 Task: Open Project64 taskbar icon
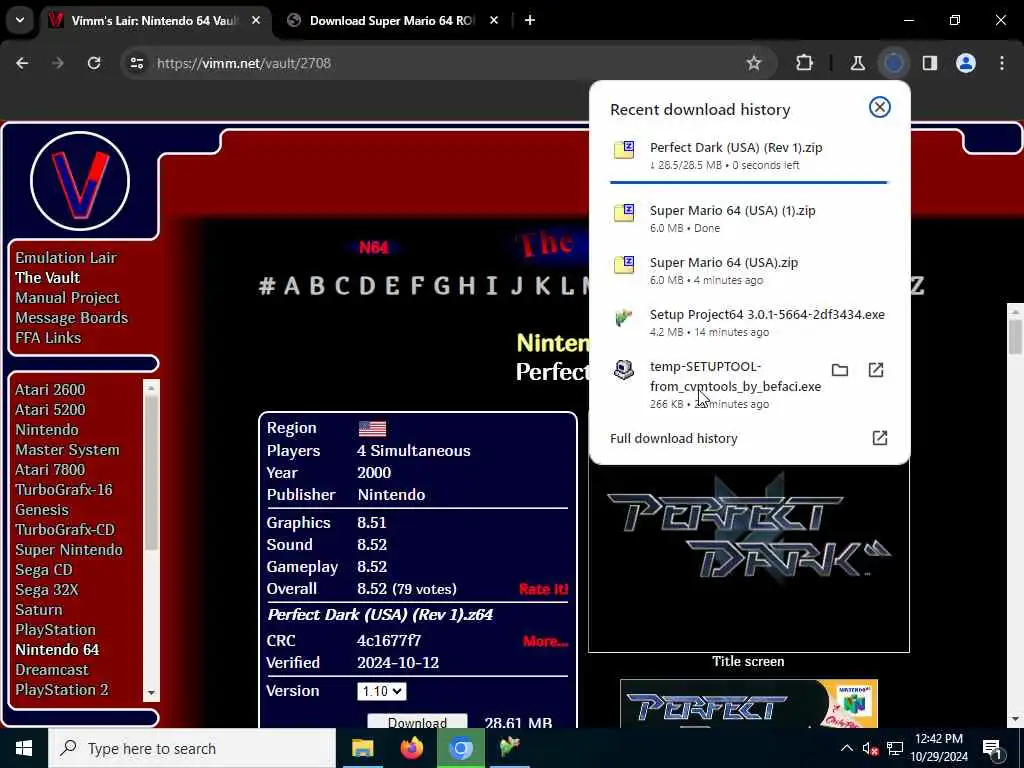click(509, 746)
